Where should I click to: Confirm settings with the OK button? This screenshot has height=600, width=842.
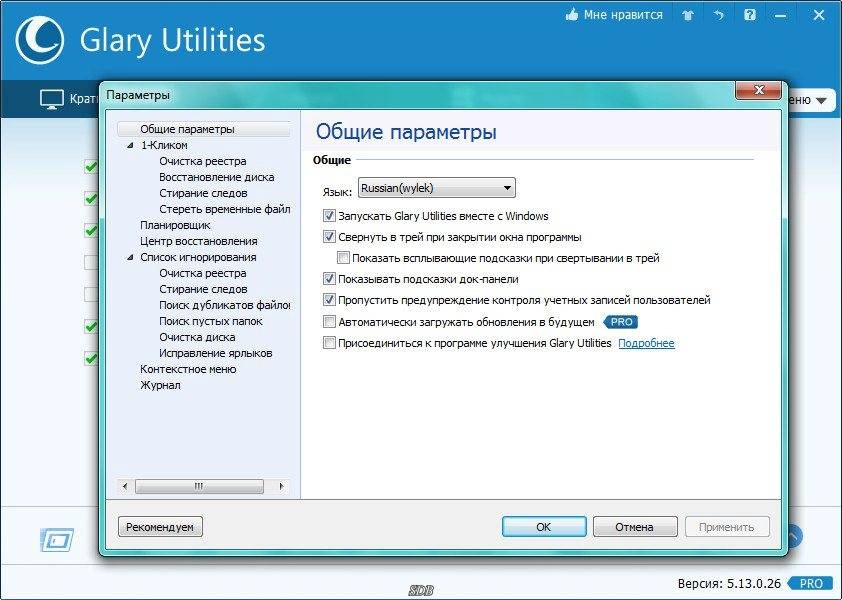click(x=544, y=527)
